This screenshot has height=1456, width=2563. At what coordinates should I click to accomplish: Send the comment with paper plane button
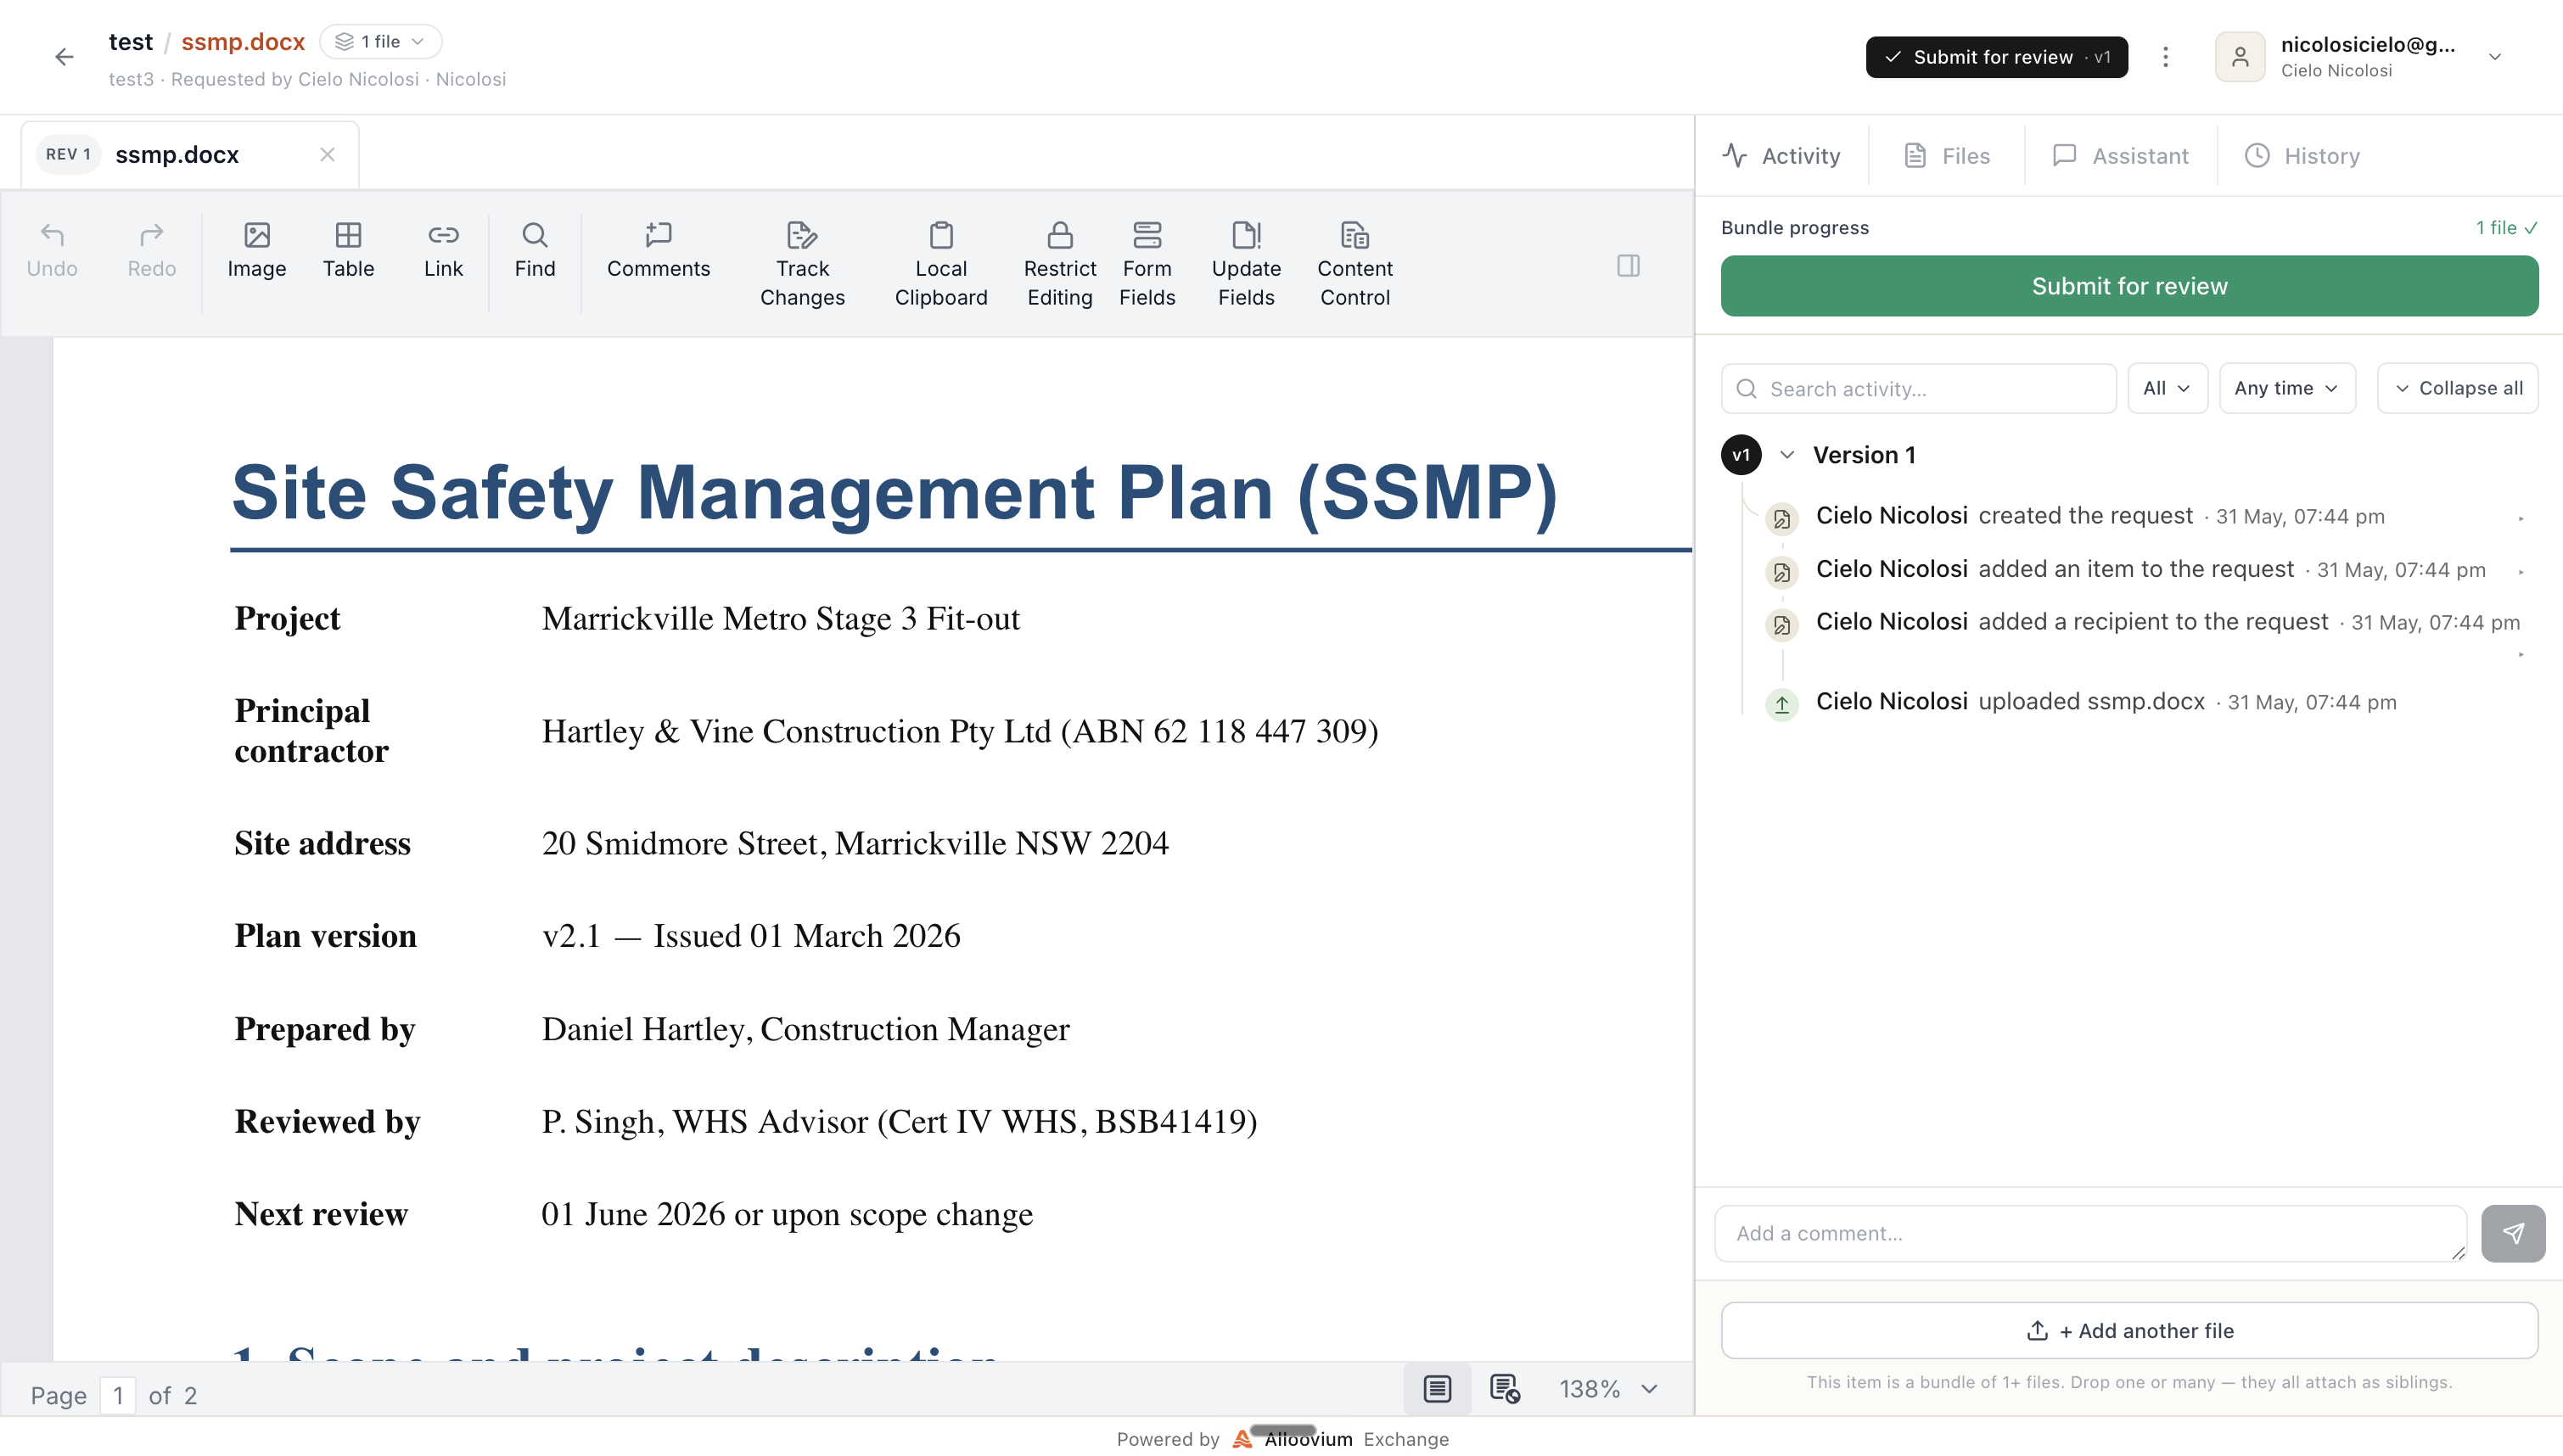click(x=2512, y=1233)
